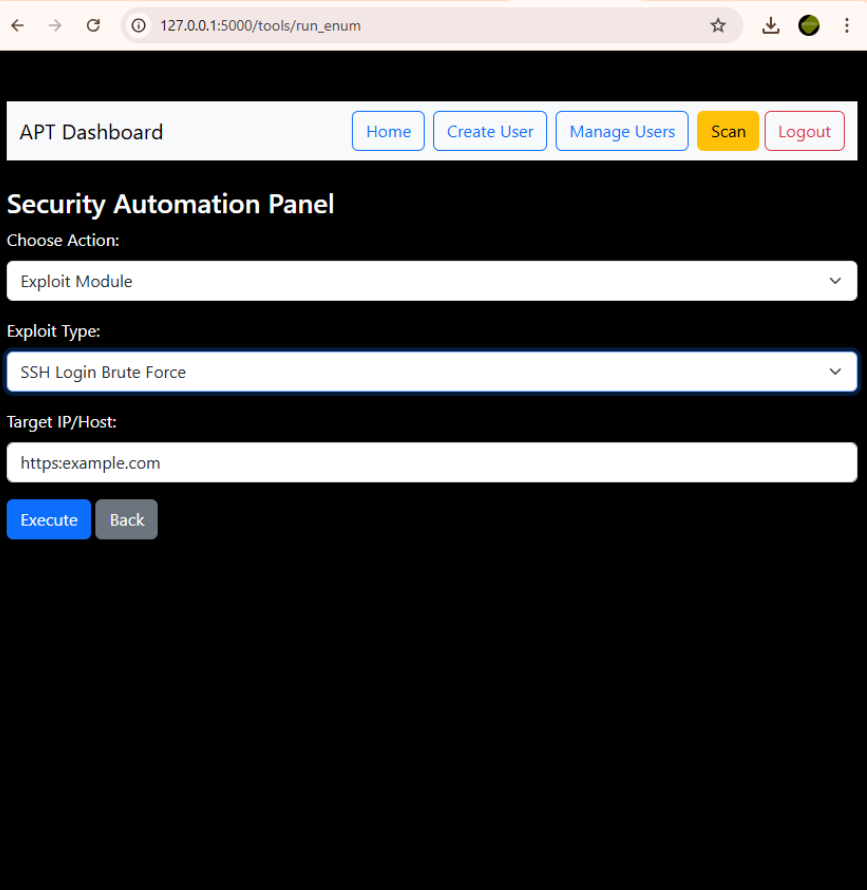
Task: Click the browser forward arrow
Action: pos(55,26)
